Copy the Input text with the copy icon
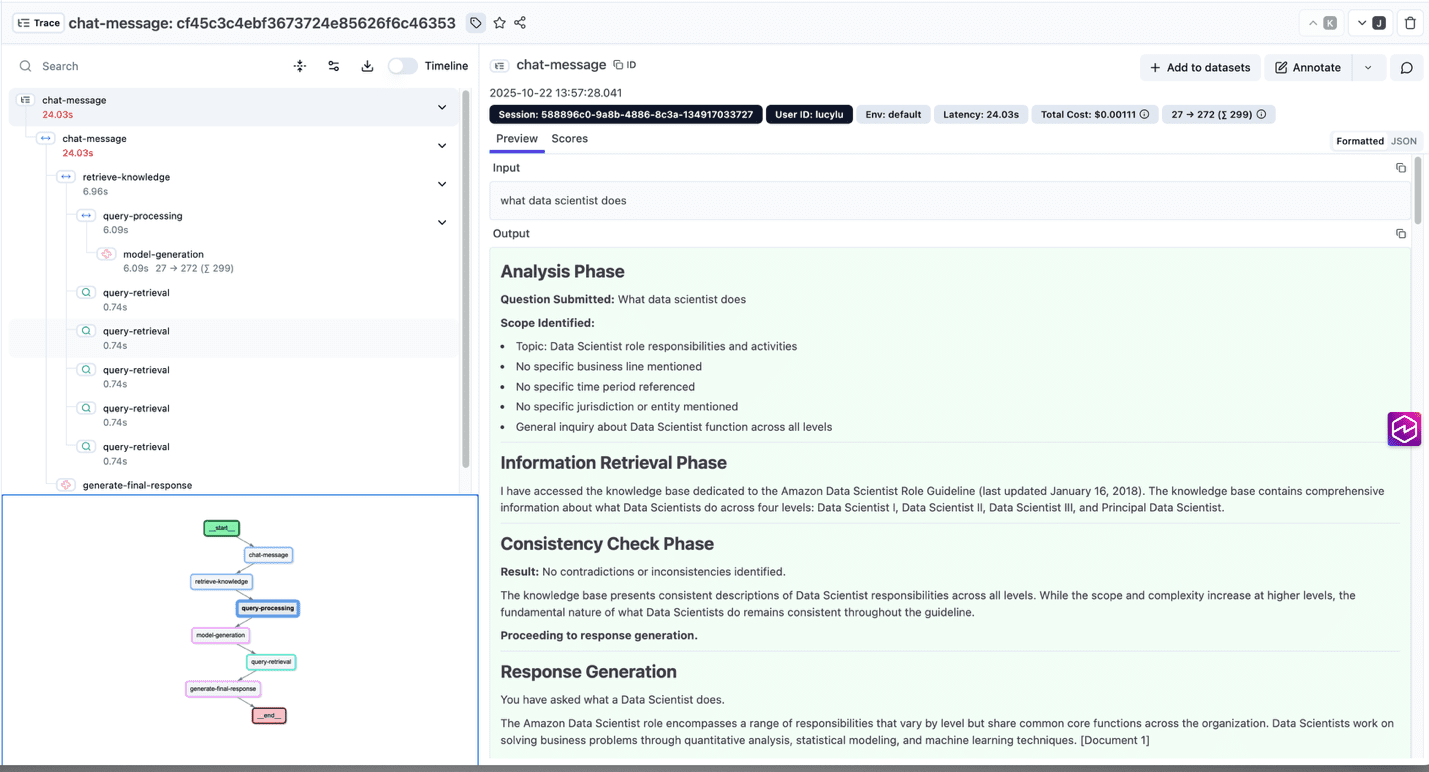 coord(1400,168)
